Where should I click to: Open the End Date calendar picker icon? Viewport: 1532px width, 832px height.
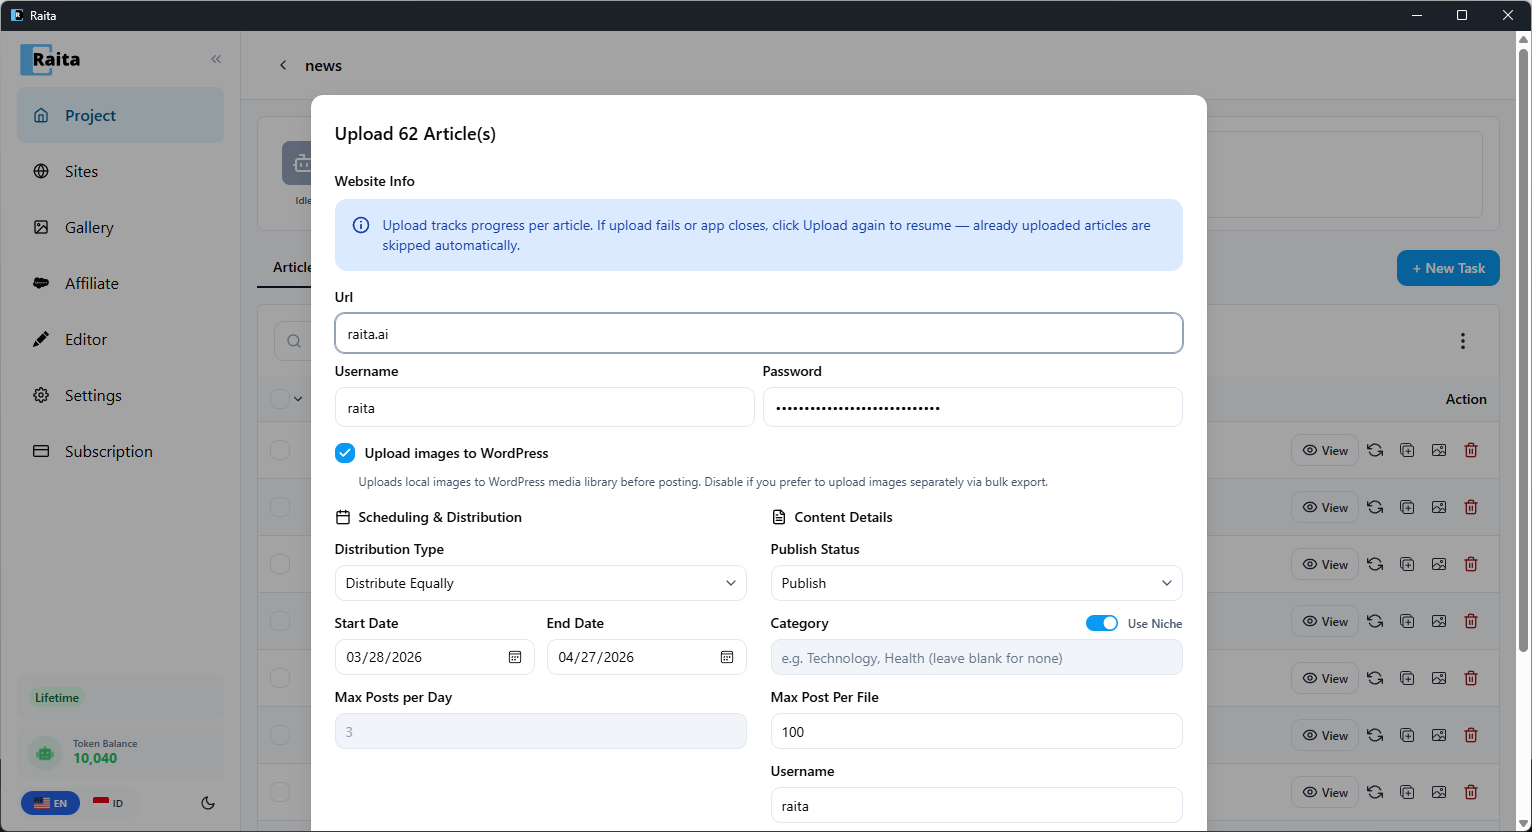[x=727, y=657]
